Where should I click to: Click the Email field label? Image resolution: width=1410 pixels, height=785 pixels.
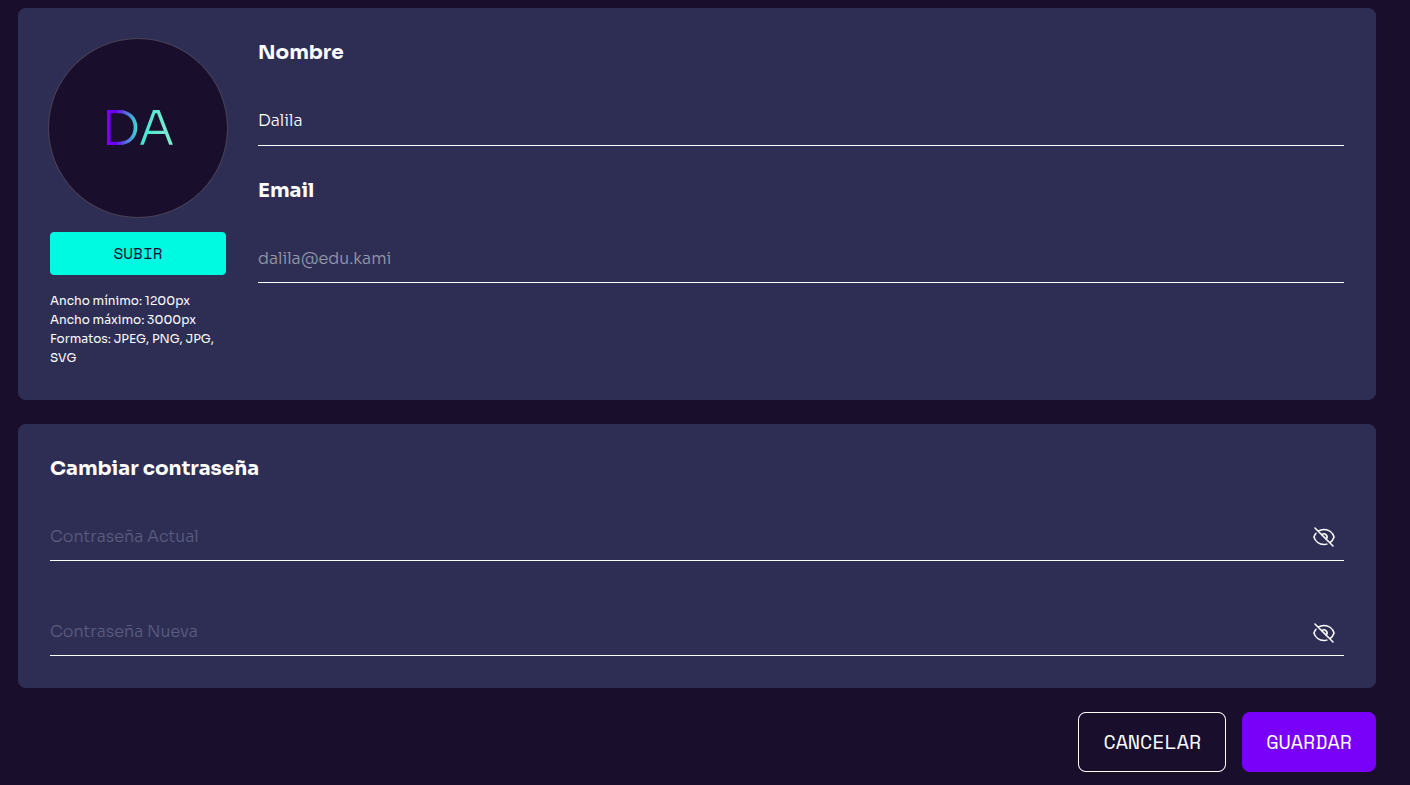pyautogui.click(x=286, y=190)
